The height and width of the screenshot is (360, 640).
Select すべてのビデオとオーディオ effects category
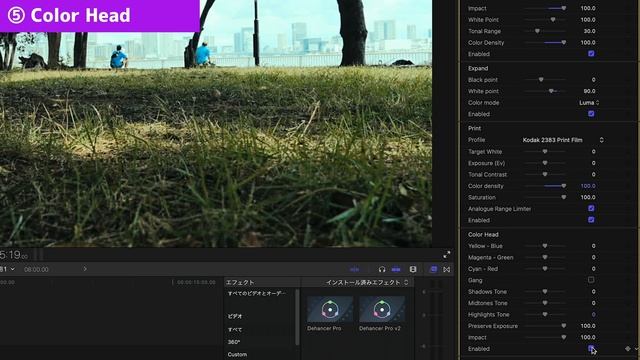tap(257, 293)
